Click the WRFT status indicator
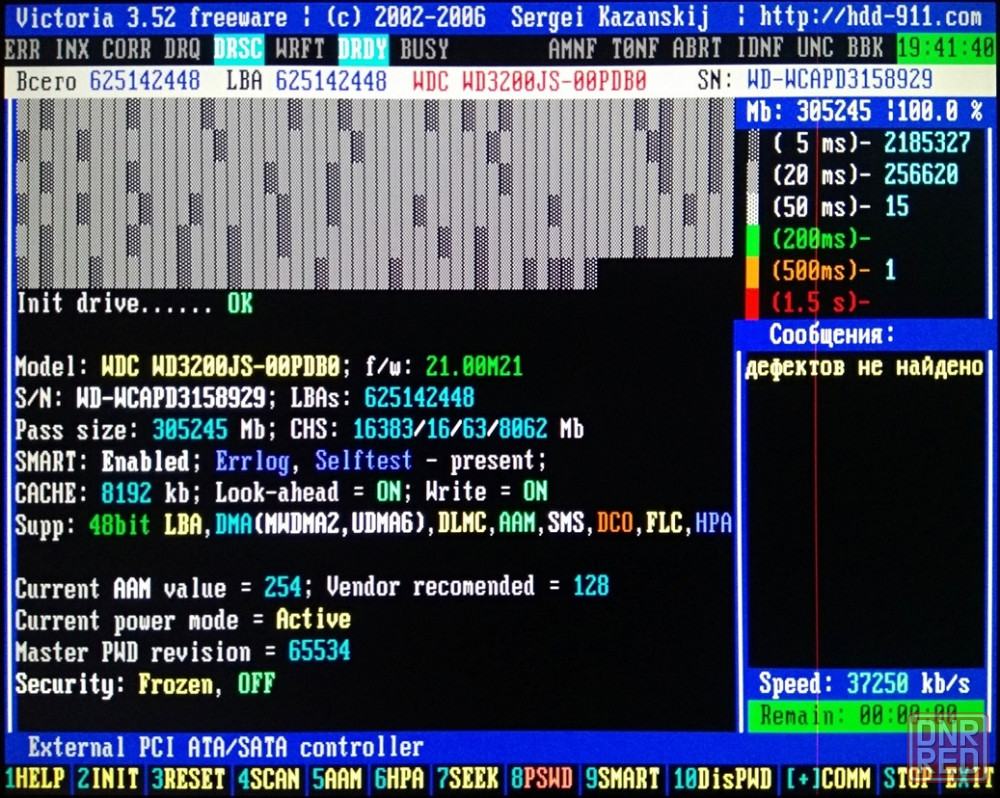This screenshot has width=1000, height=798. 300,49
